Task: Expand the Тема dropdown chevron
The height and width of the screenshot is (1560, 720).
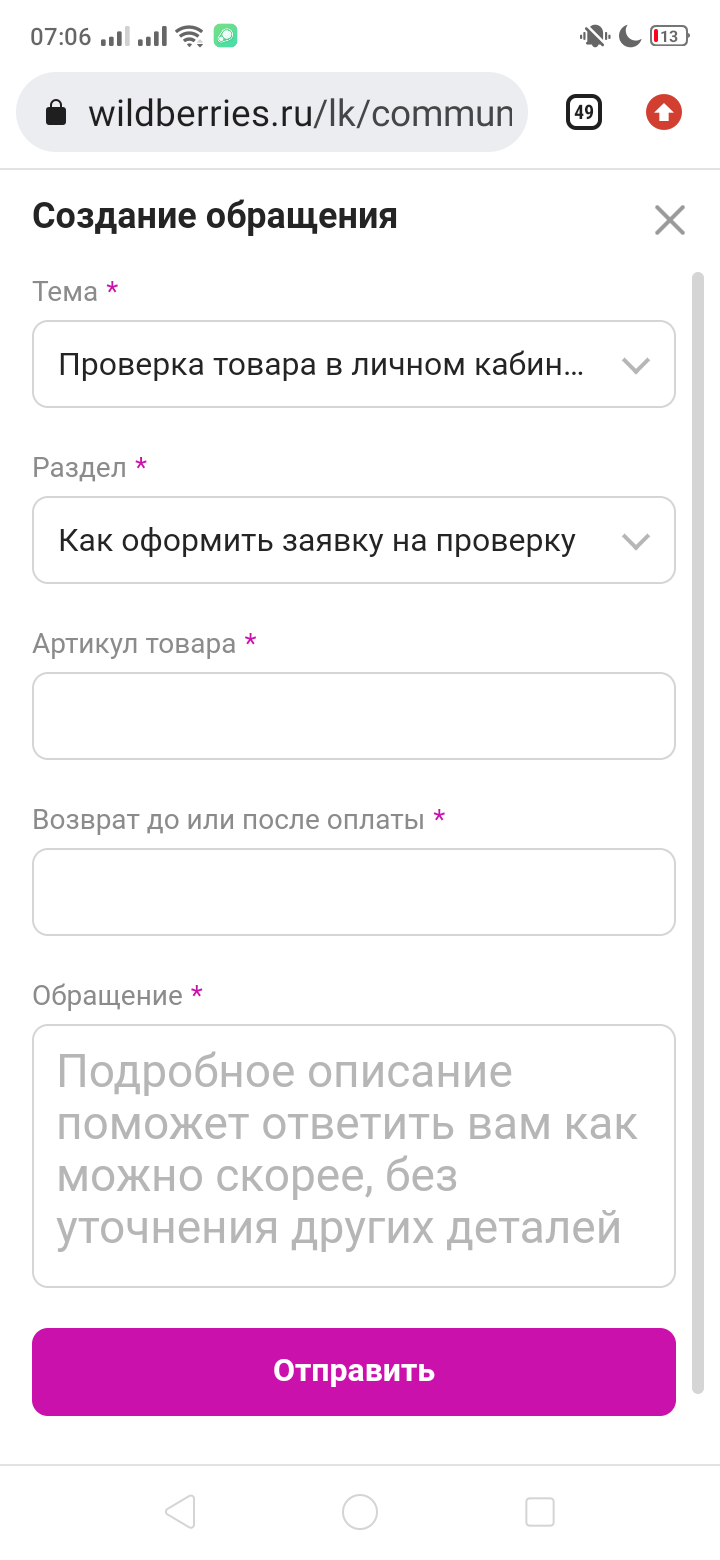Action: tap(636, 365)
